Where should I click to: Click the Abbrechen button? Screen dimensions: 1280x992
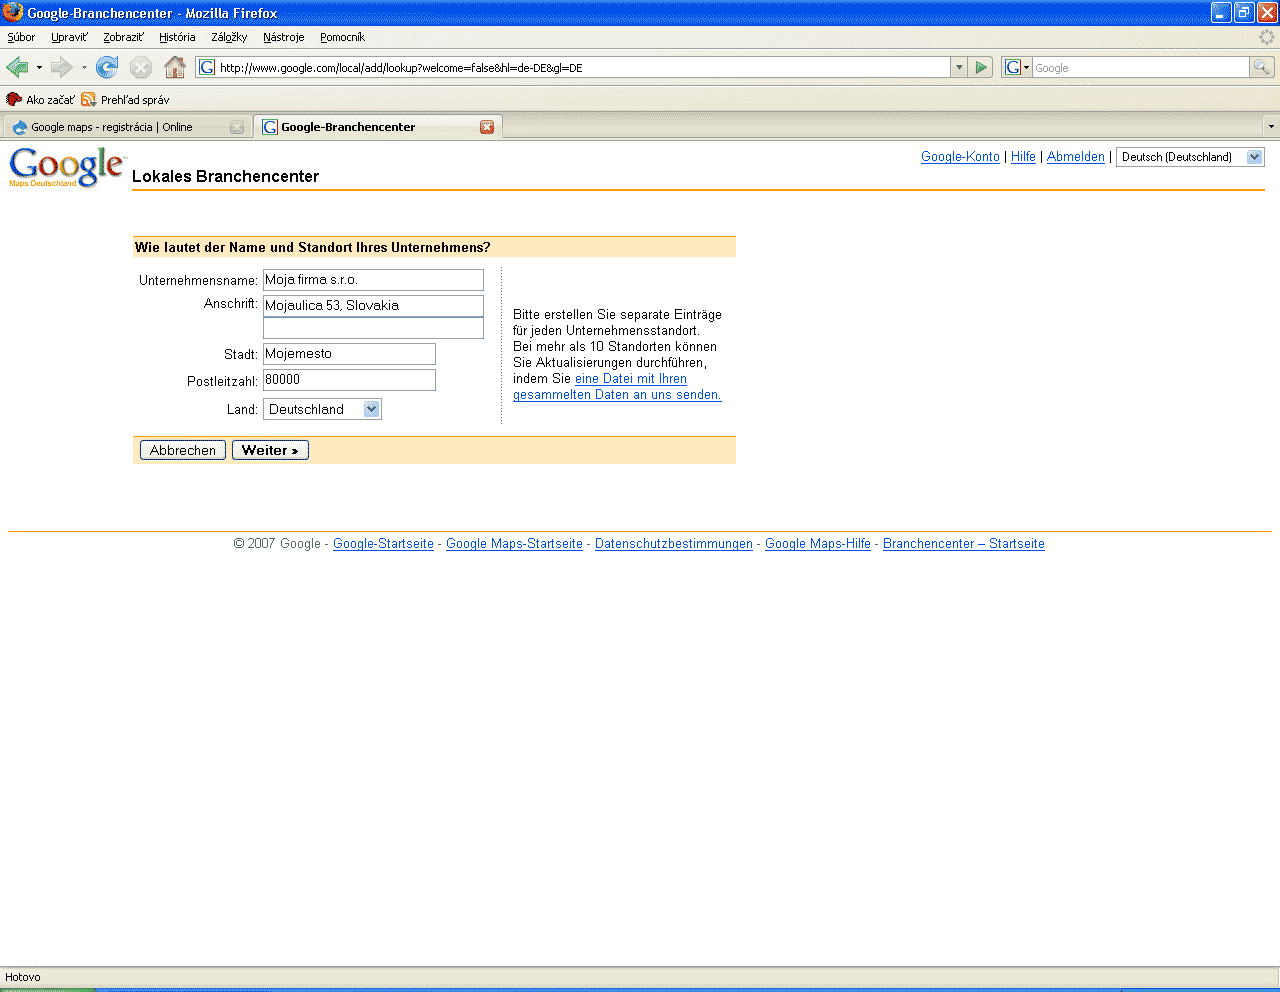(183, 450)
